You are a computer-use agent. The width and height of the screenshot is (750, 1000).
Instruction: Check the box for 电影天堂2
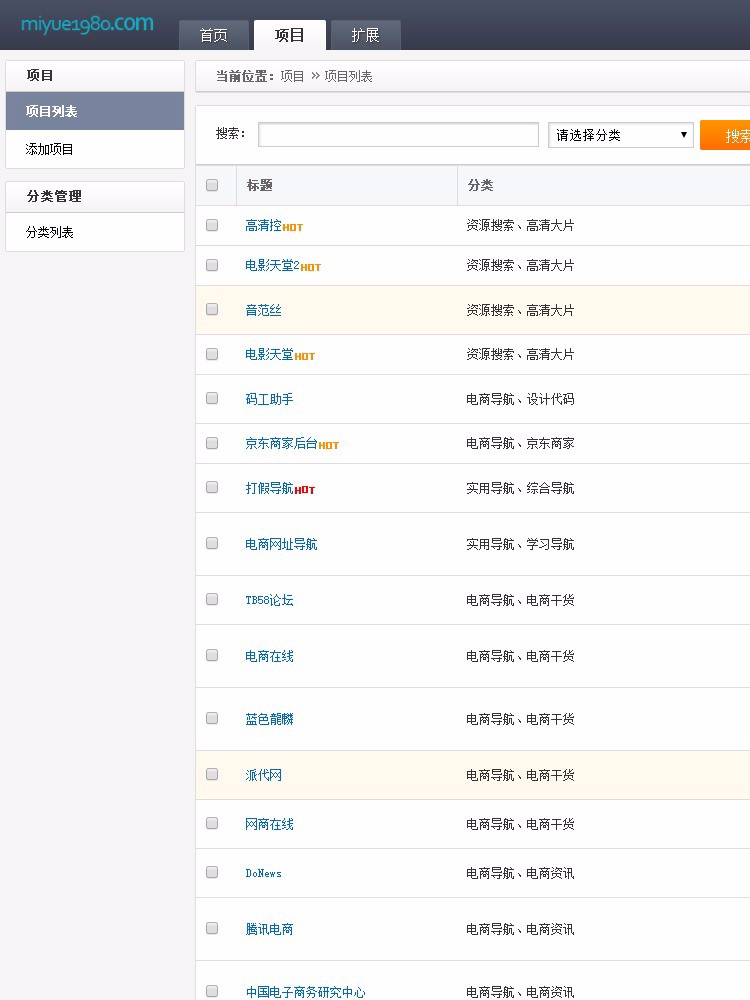212,265
